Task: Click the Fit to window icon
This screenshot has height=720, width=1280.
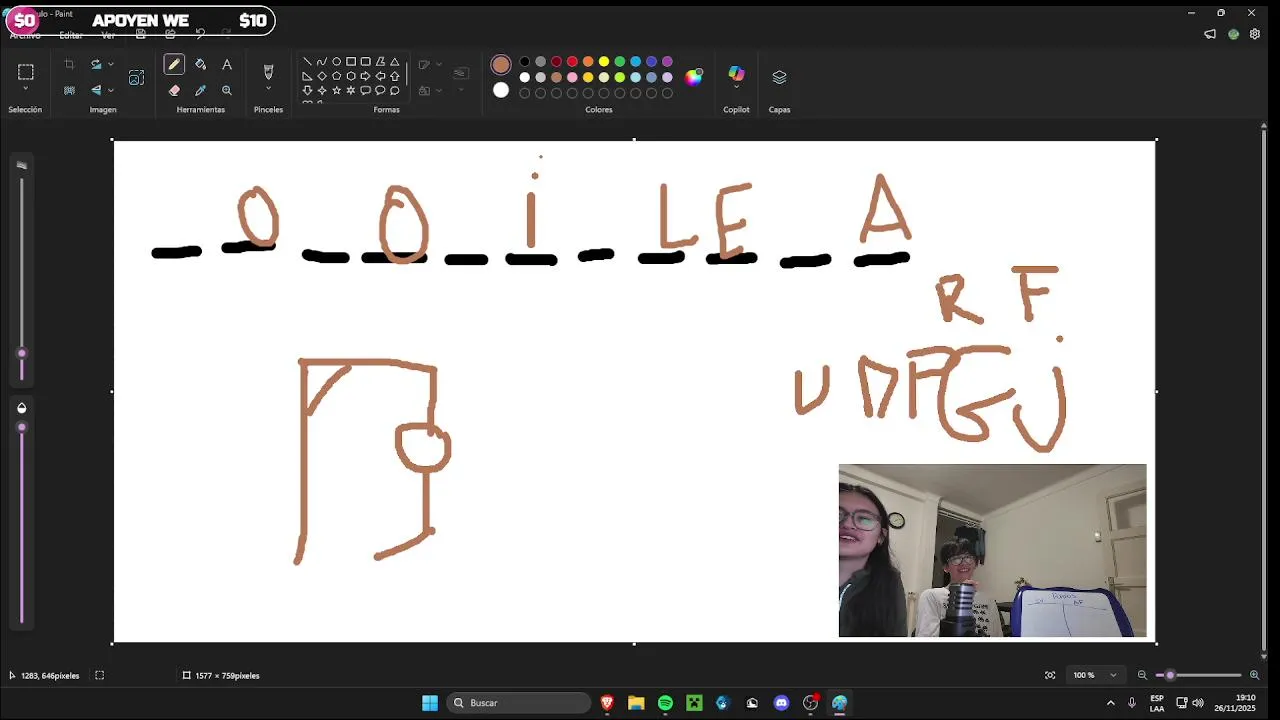Action: pyautogui.click(x=1050, y=675)
